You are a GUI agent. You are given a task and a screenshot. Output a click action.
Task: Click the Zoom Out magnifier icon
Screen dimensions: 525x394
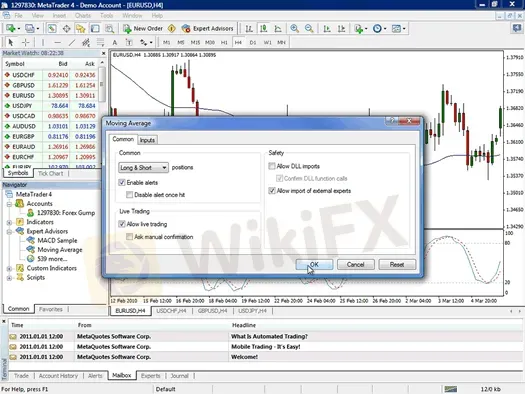[309, 28]
